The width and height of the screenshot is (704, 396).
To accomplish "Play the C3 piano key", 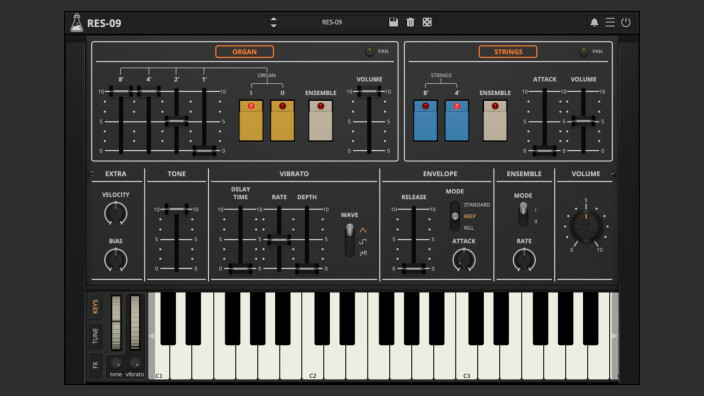I will pos(466,361).
